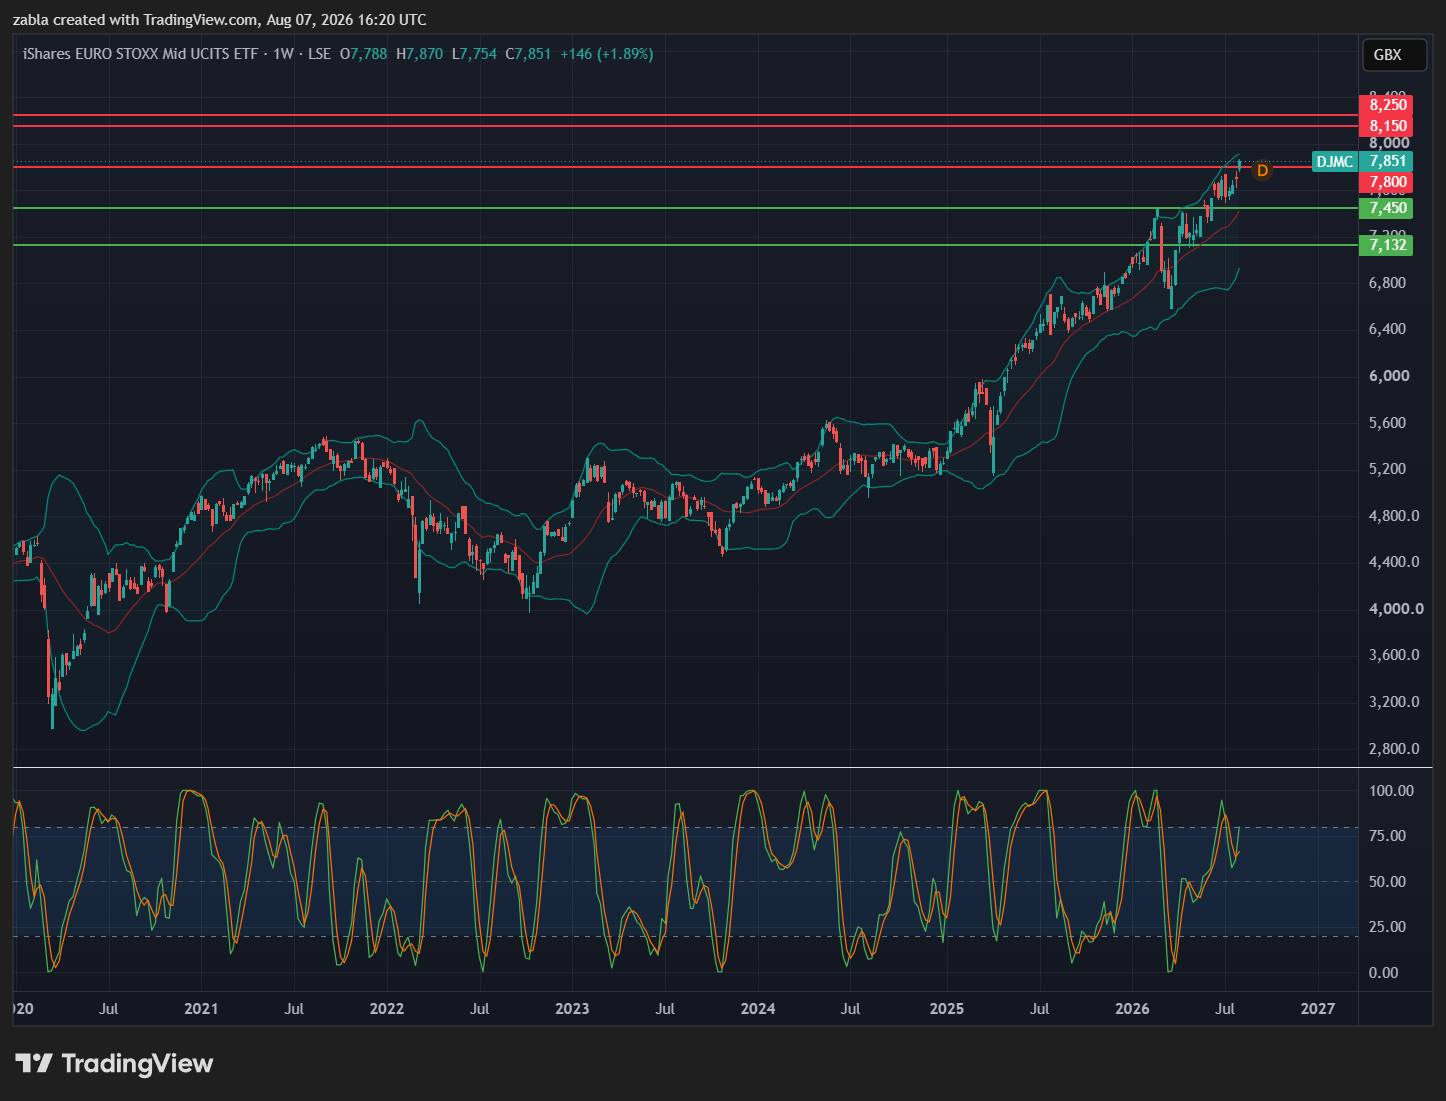Click the 6,400 price axis label
The width and height of the screenshot is (1446, 1101).
point(1387,329)
